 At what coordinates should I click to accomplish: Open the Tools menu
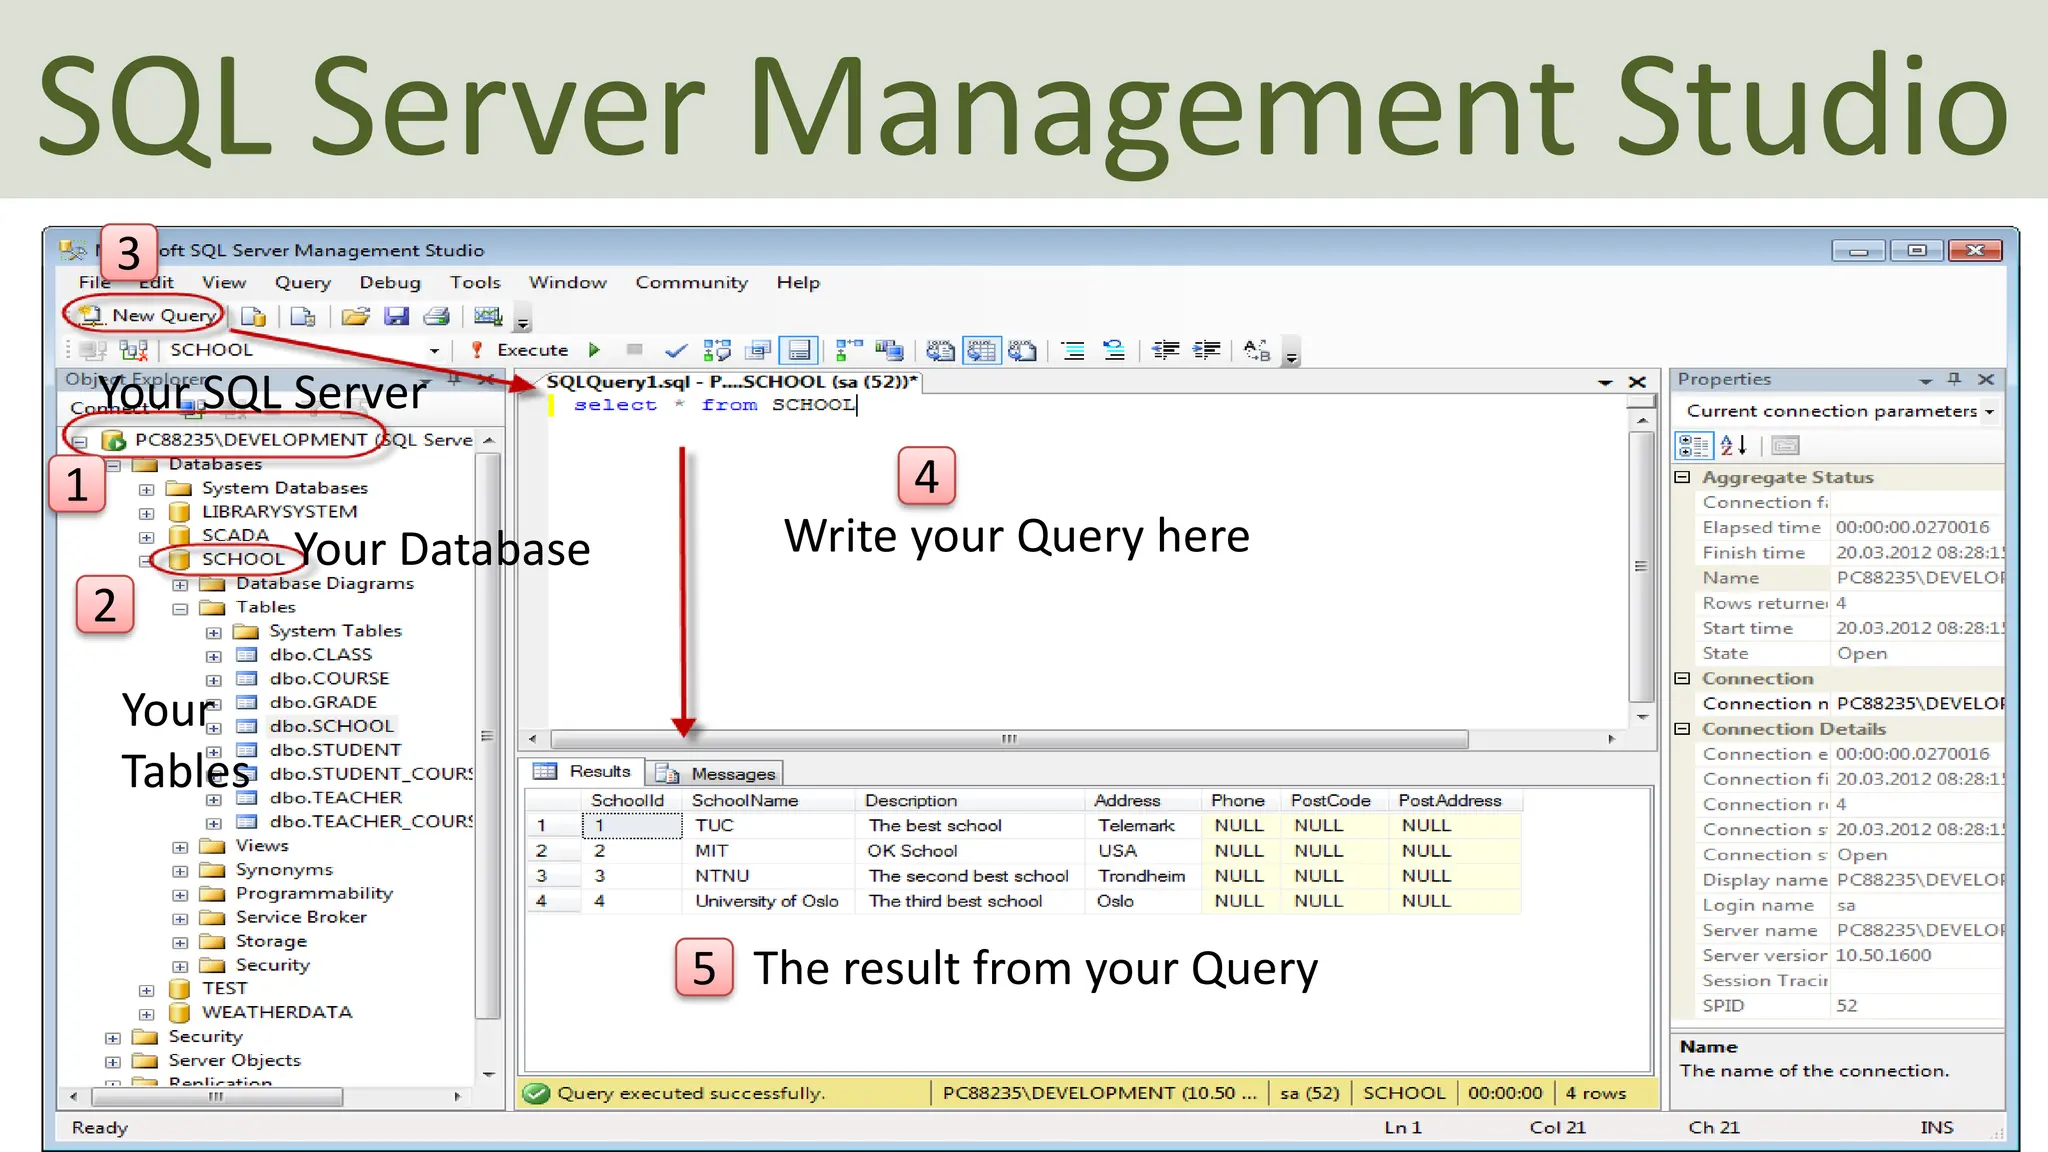[x=475, y=283]
